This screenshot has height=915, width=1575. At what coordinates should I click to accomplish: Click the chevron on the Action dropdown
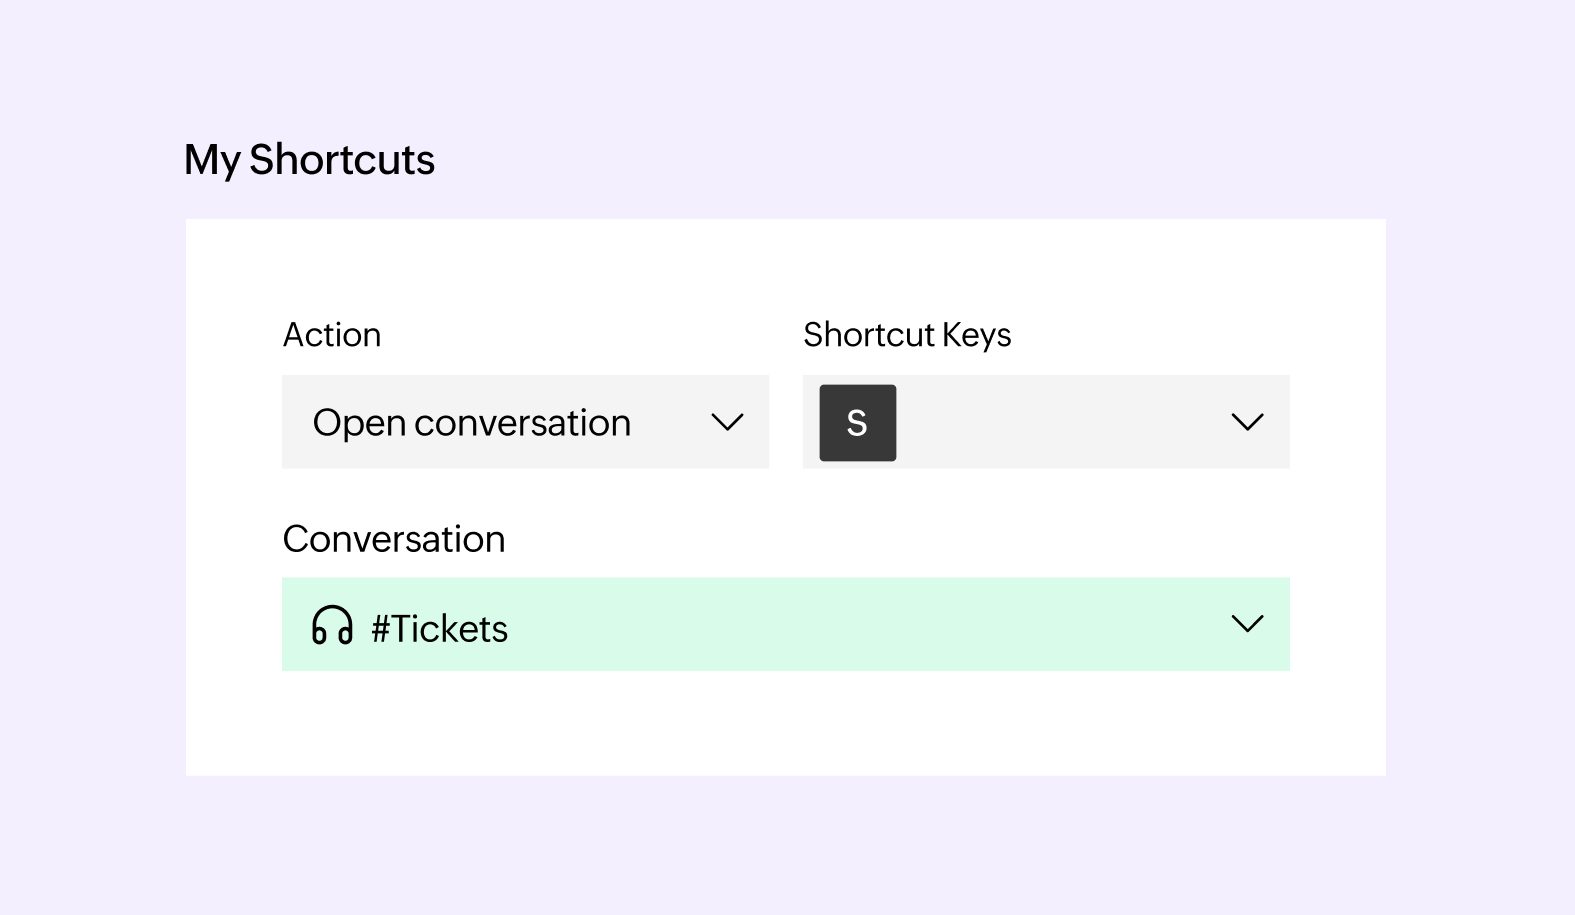(728, 422)
